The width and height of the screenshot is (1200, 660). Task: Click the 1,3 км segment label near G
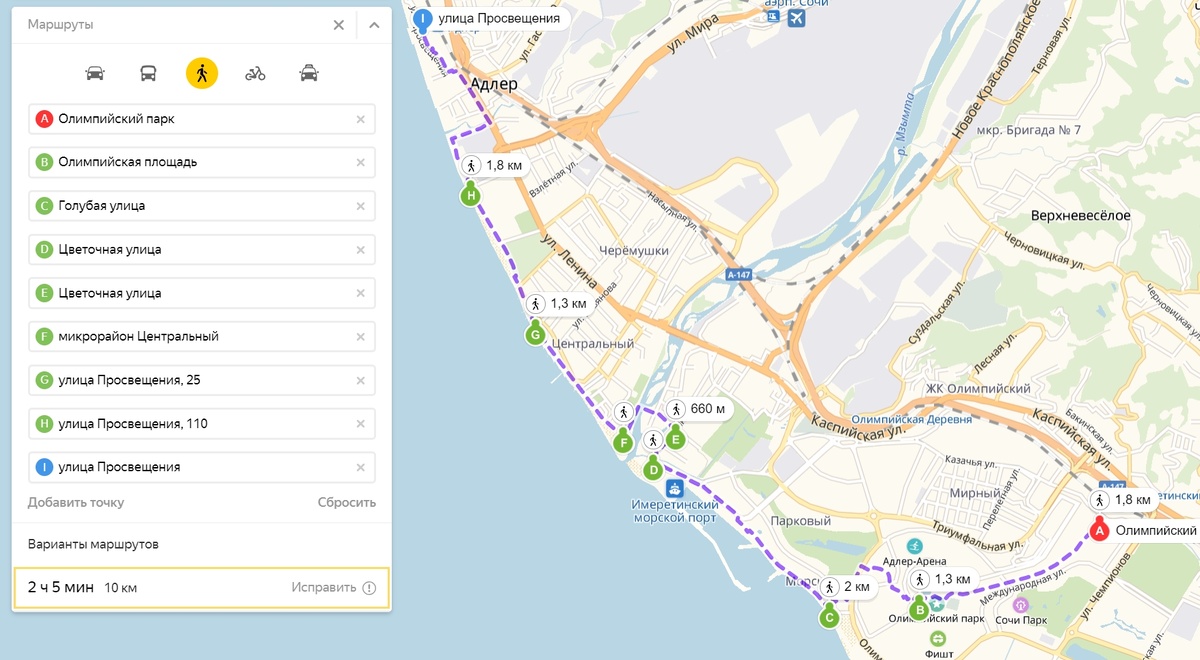pos(558,303)
